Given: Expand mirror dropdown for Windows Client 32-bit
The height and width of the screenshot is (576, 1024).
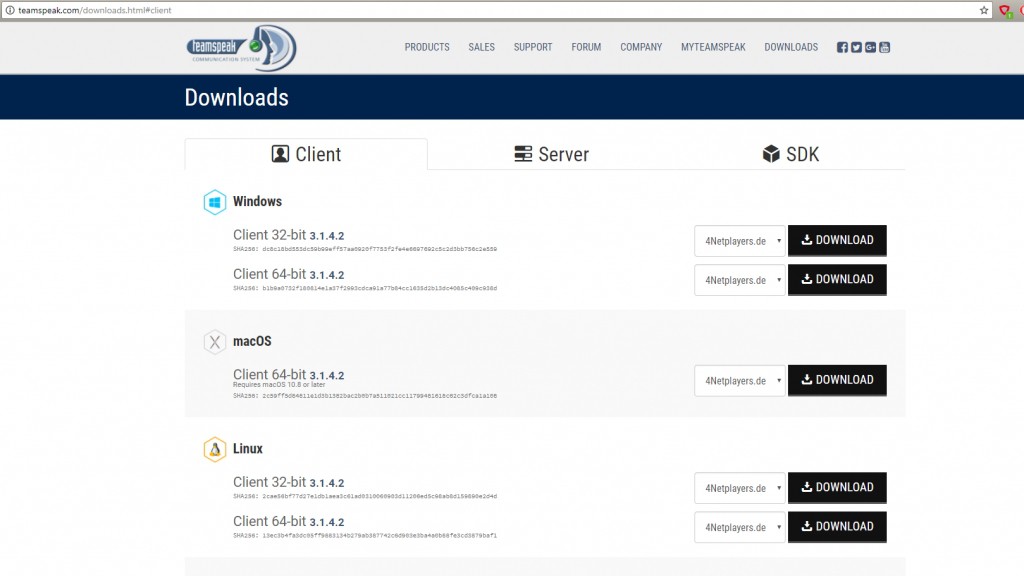Looking at the screenshot, I should click(740, 241).
